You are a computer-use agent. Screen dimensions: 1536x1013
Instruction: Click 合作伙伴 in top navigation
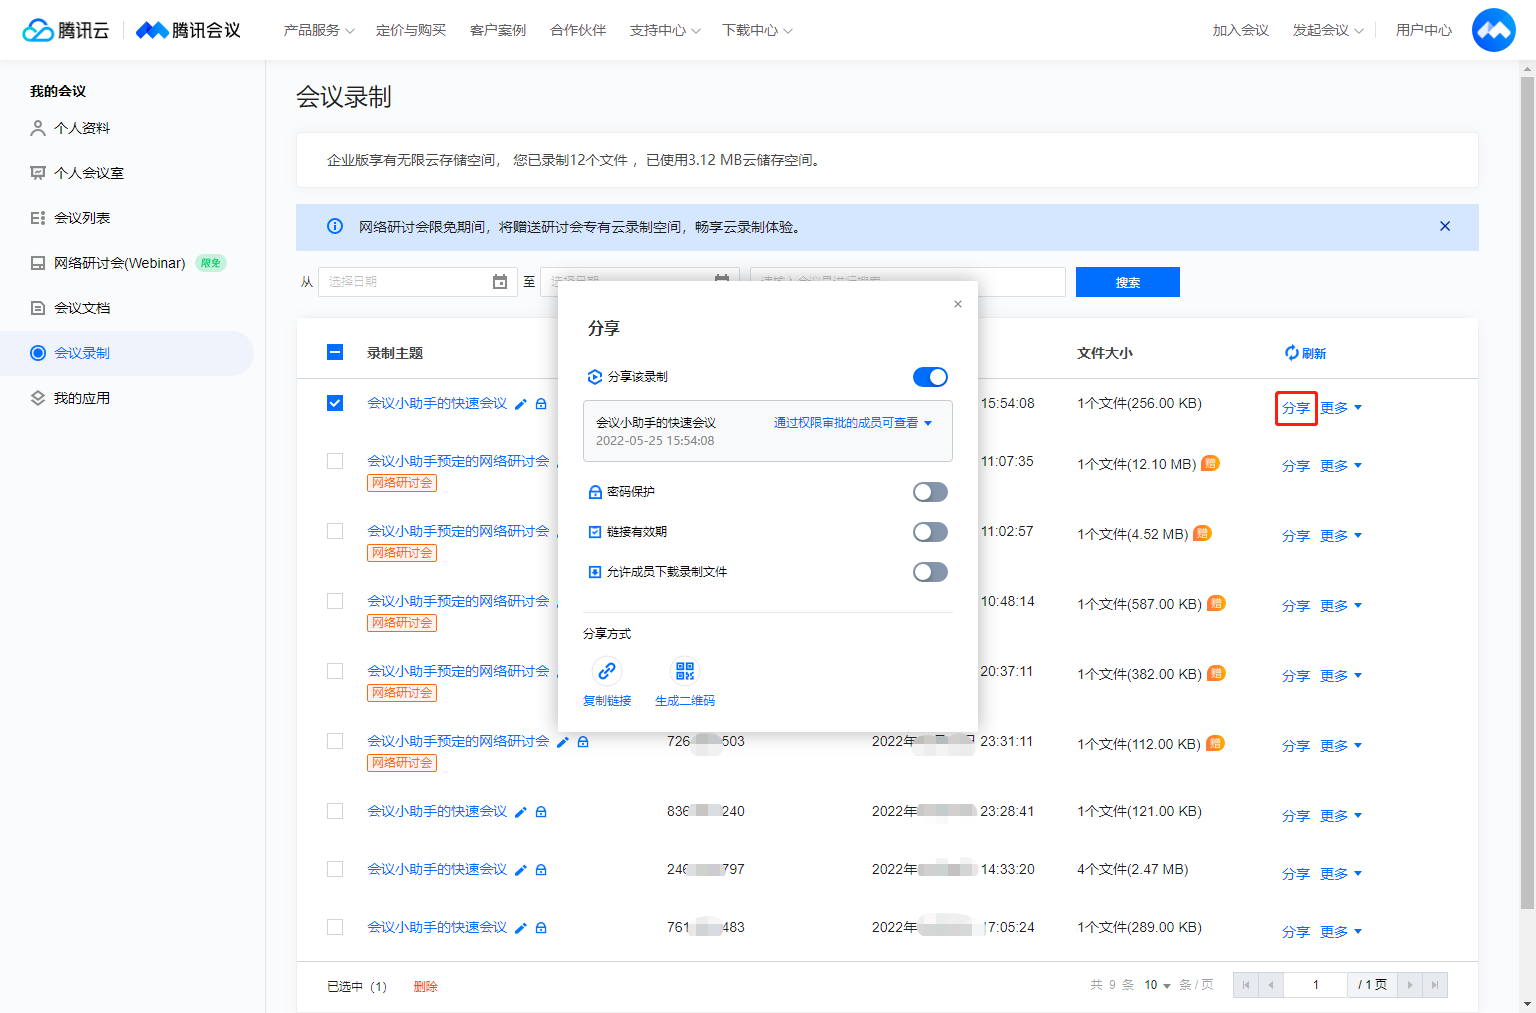(x=578, y=30)
